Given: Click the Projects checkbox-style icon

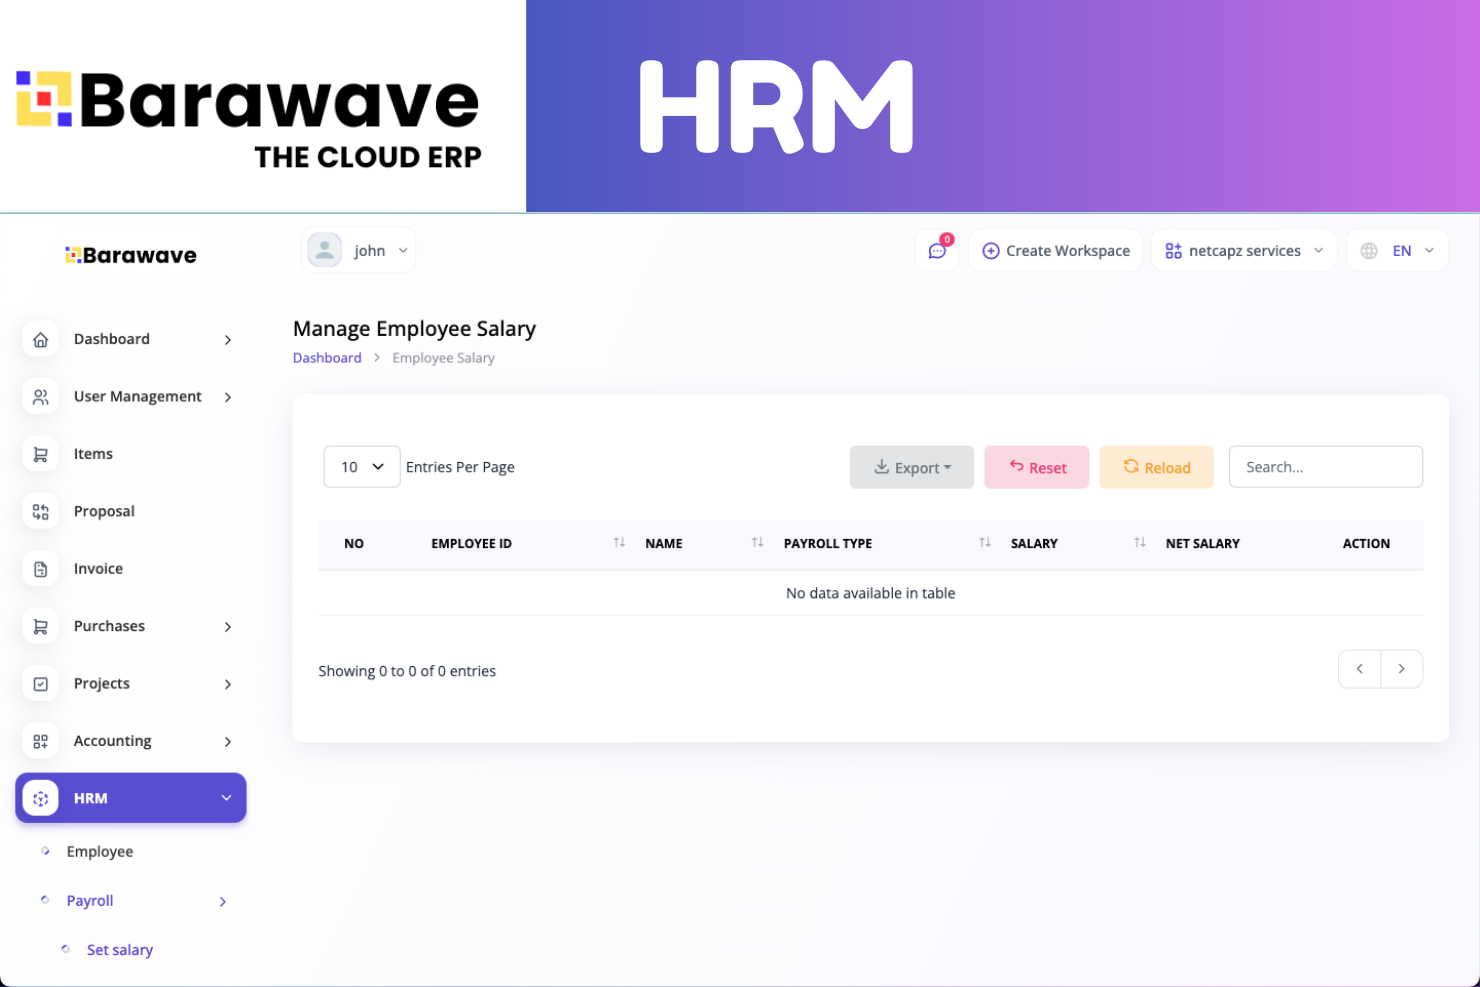Looking at the screenshot, I should point(40,684).
